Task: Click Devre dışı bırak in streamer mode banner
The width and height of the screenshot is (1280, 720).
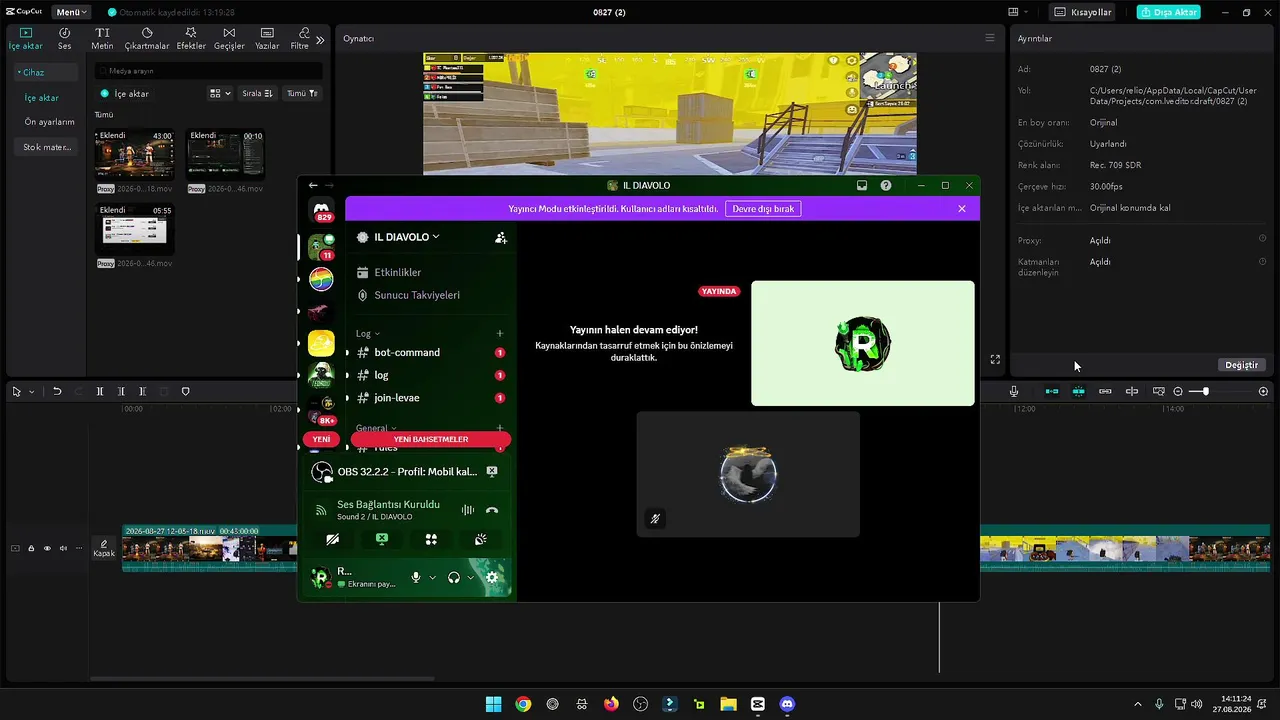Action: point(763,209)
